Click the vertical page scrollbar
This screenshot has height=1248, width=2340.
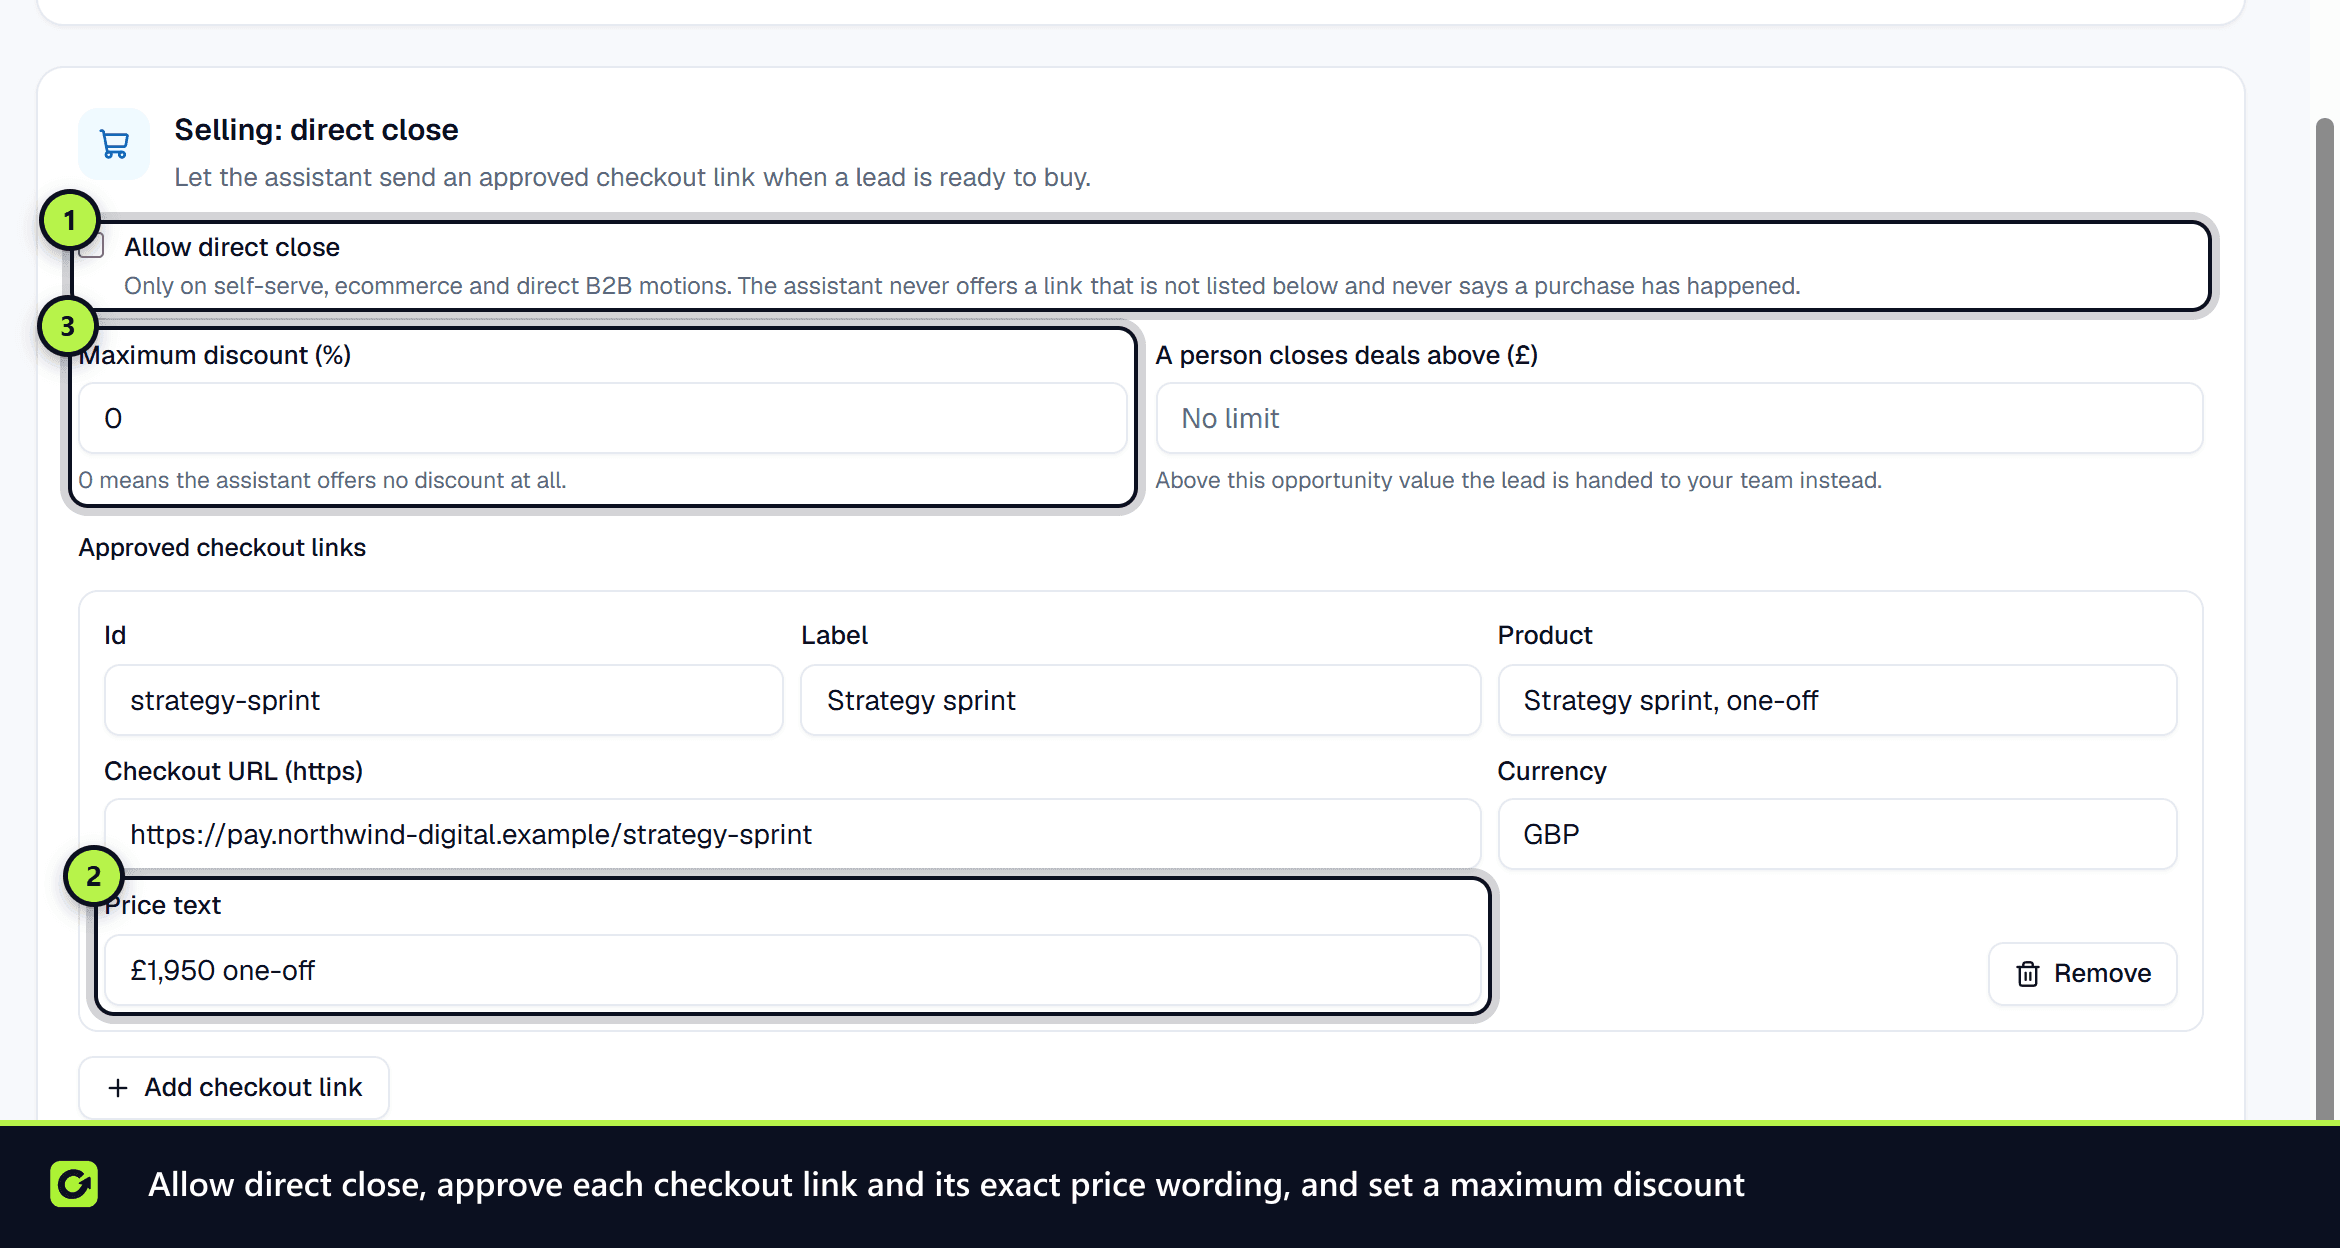[x=2325, y=620]
